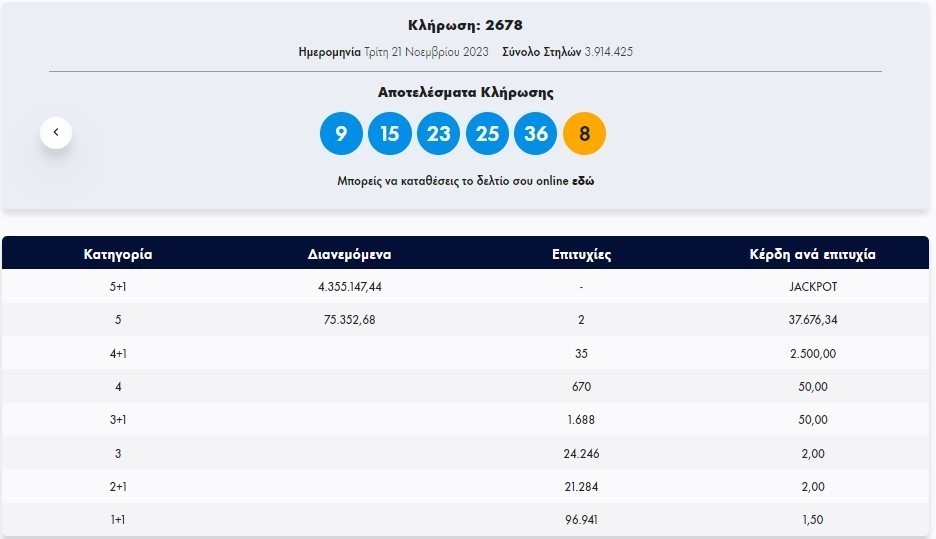The height and width of the screenshot is (539, 936).
Task: Click the orange joker ball 8
Action: [x=585, y=134]
